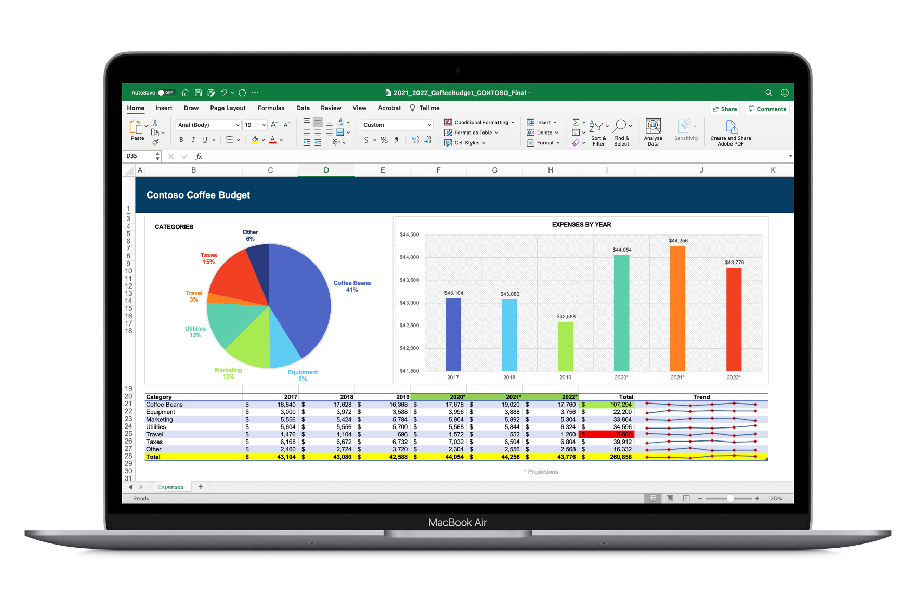Open the Expenses sheet tab

pyautogui.click(x=170, y=487)
